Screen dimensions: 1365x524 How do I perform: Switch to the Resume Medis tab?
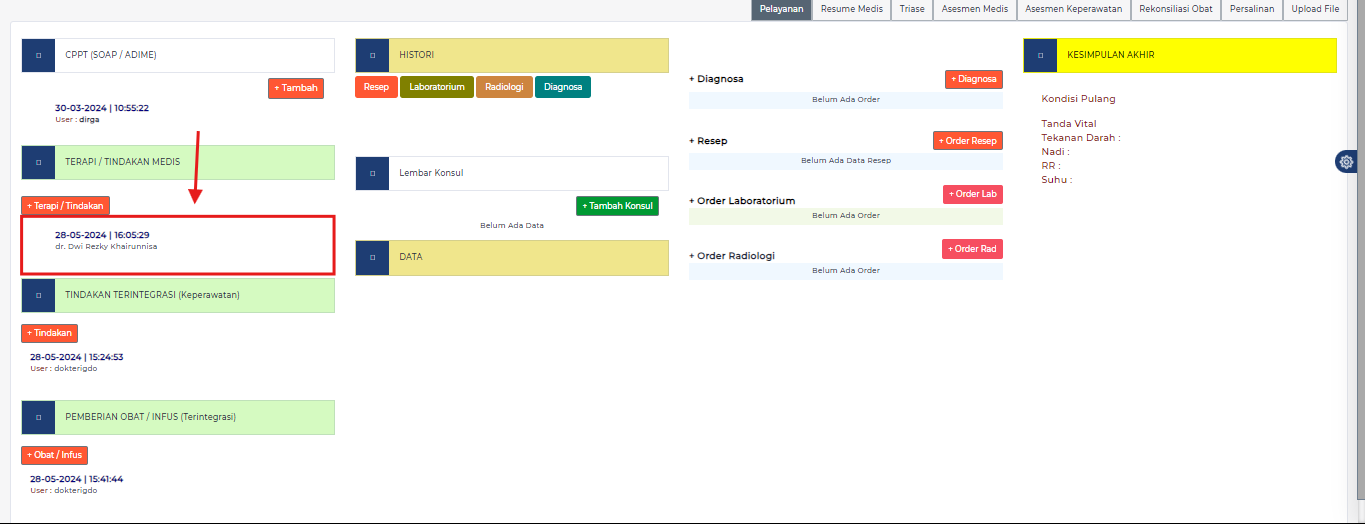[851, 9]
